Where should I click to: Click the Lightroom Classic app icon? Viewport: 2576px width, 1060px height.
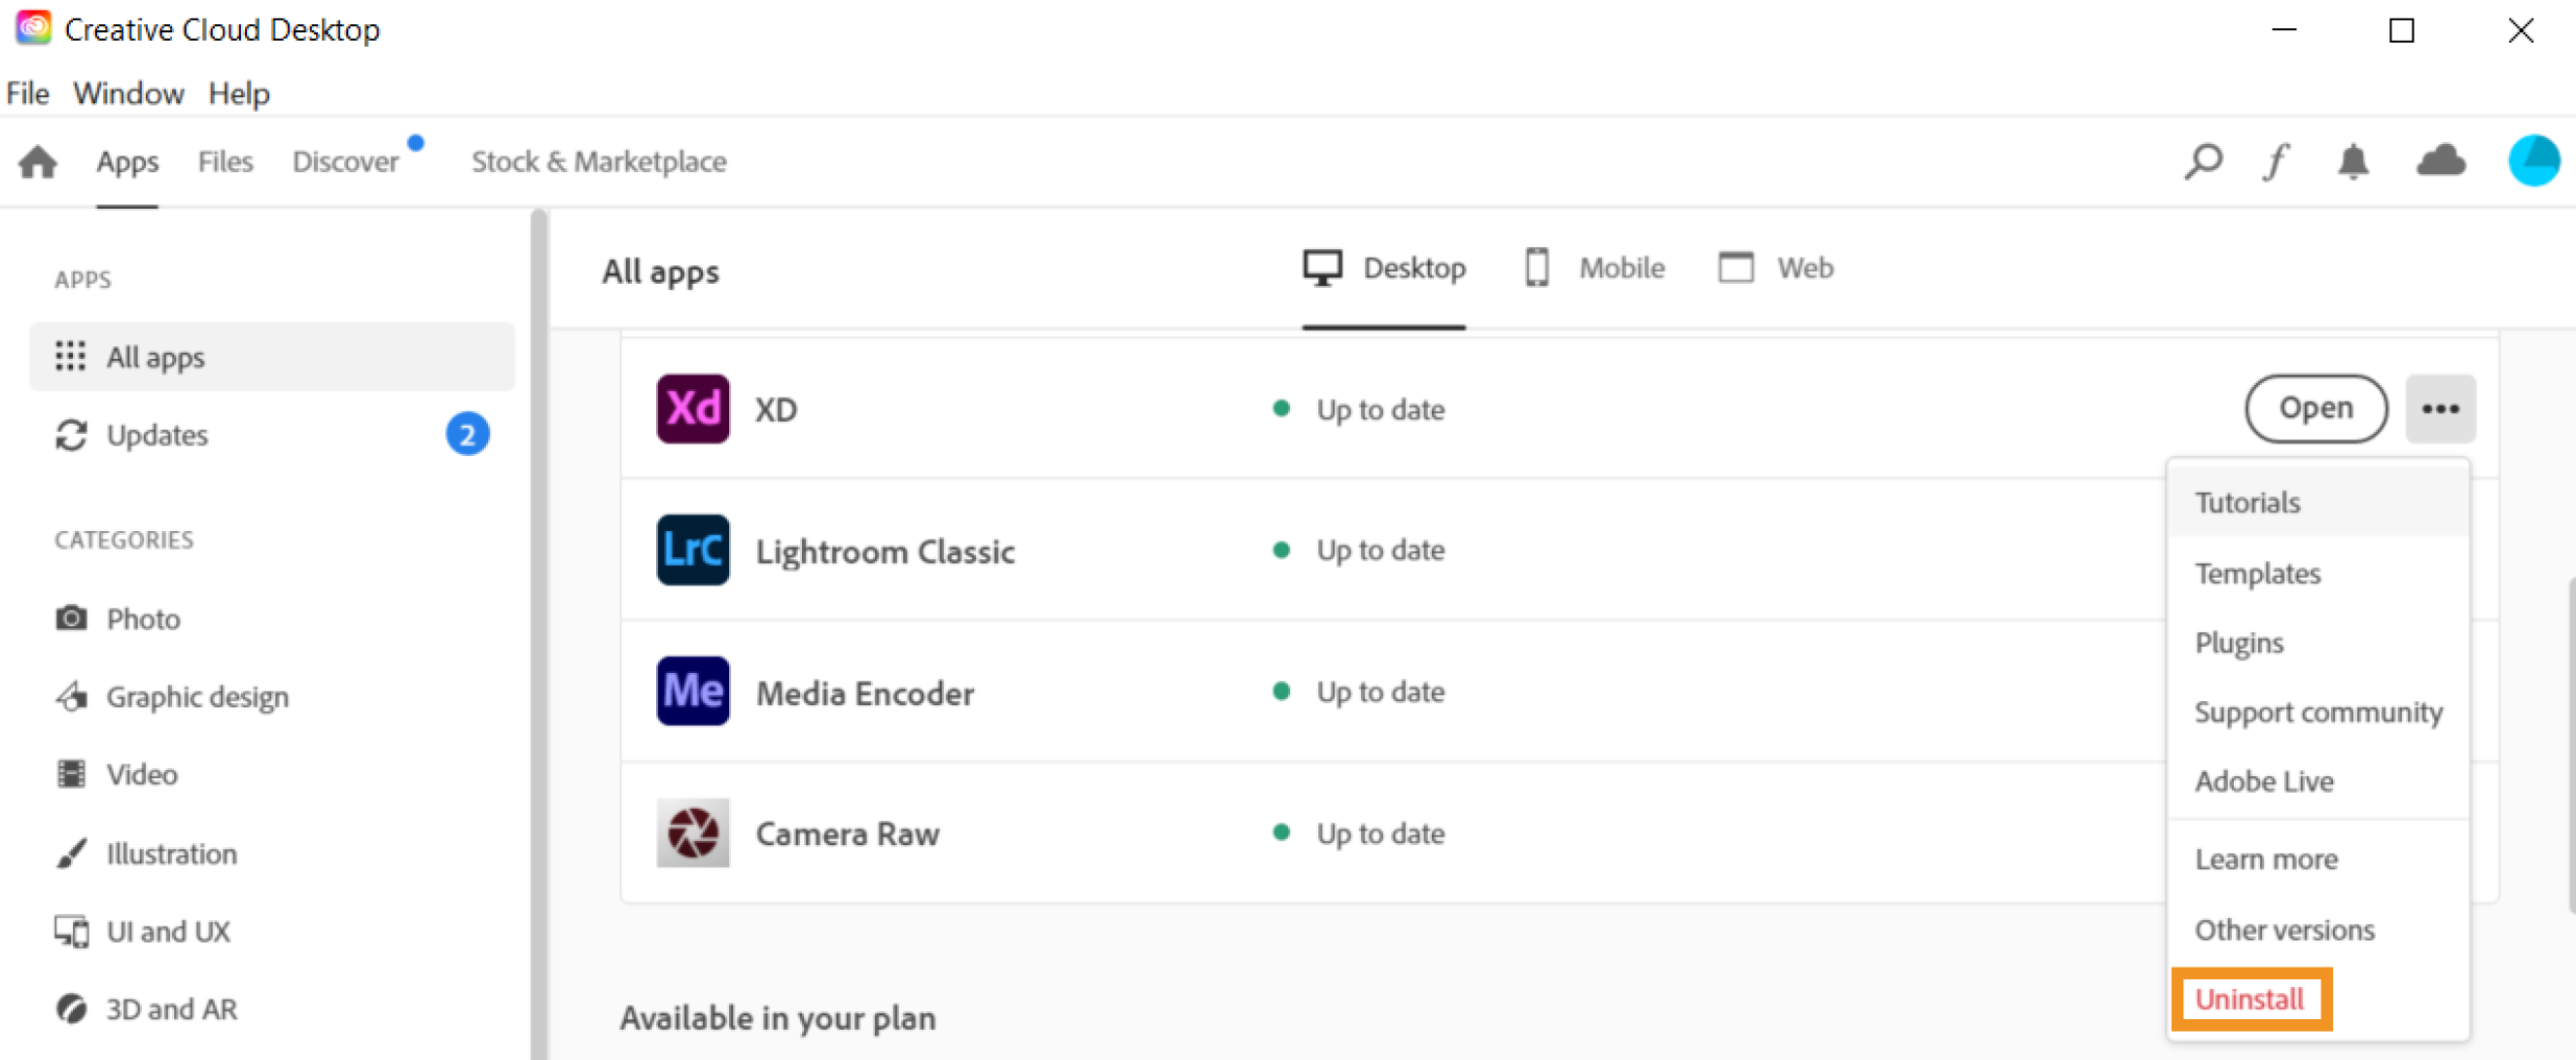[691, 550]
